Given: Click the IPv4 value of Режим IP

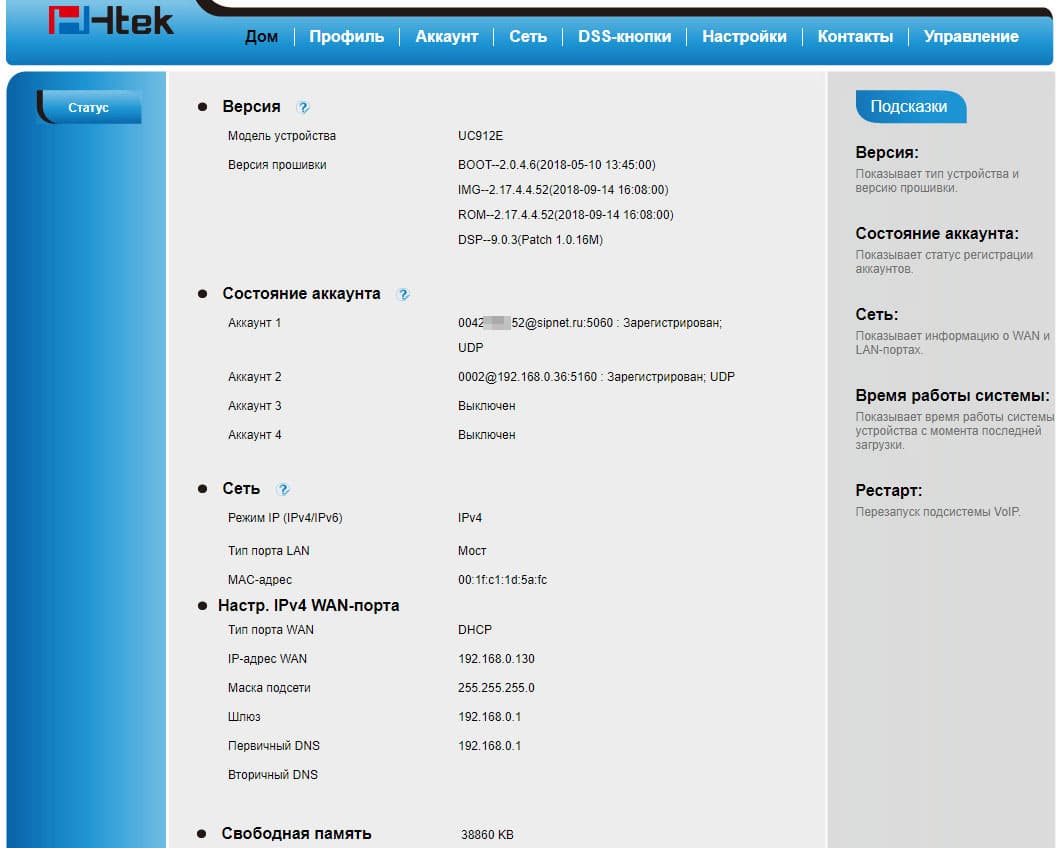Looking at the screenshot, I should tap(470, 518).
